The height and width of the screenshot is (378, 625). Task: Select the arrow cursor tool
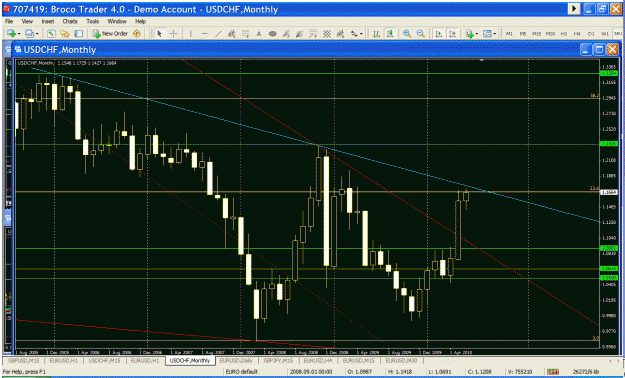coord(159,34)
